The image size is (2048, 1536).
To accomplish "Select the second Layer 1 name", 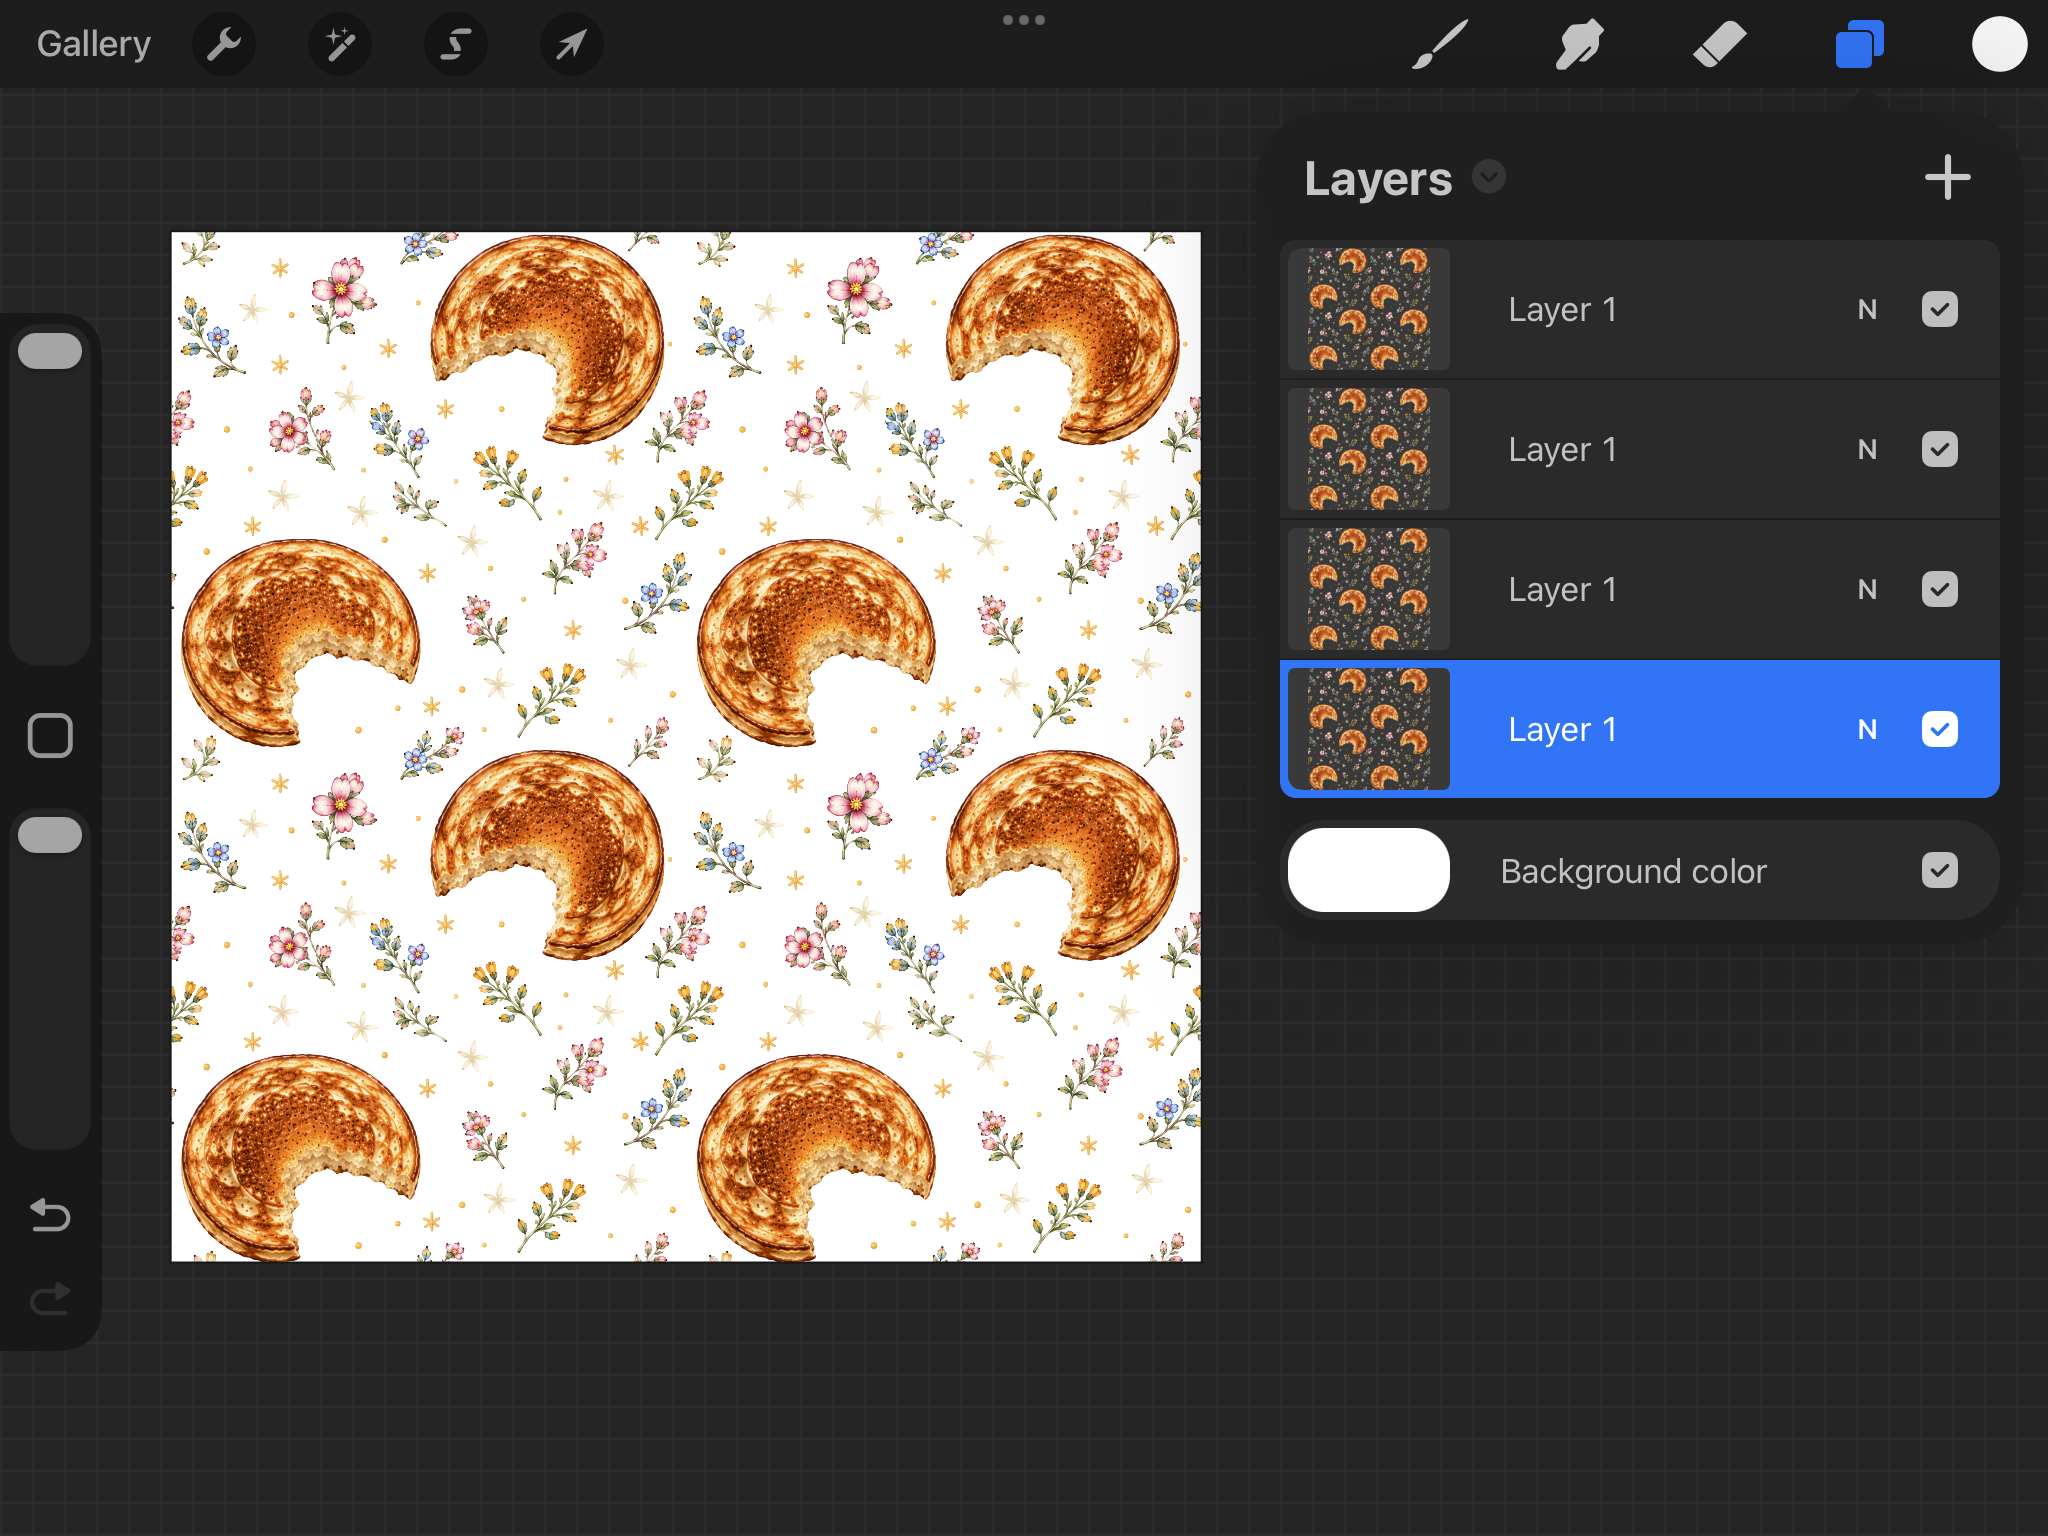I will pyautogui.click(x=1562, y=450).
